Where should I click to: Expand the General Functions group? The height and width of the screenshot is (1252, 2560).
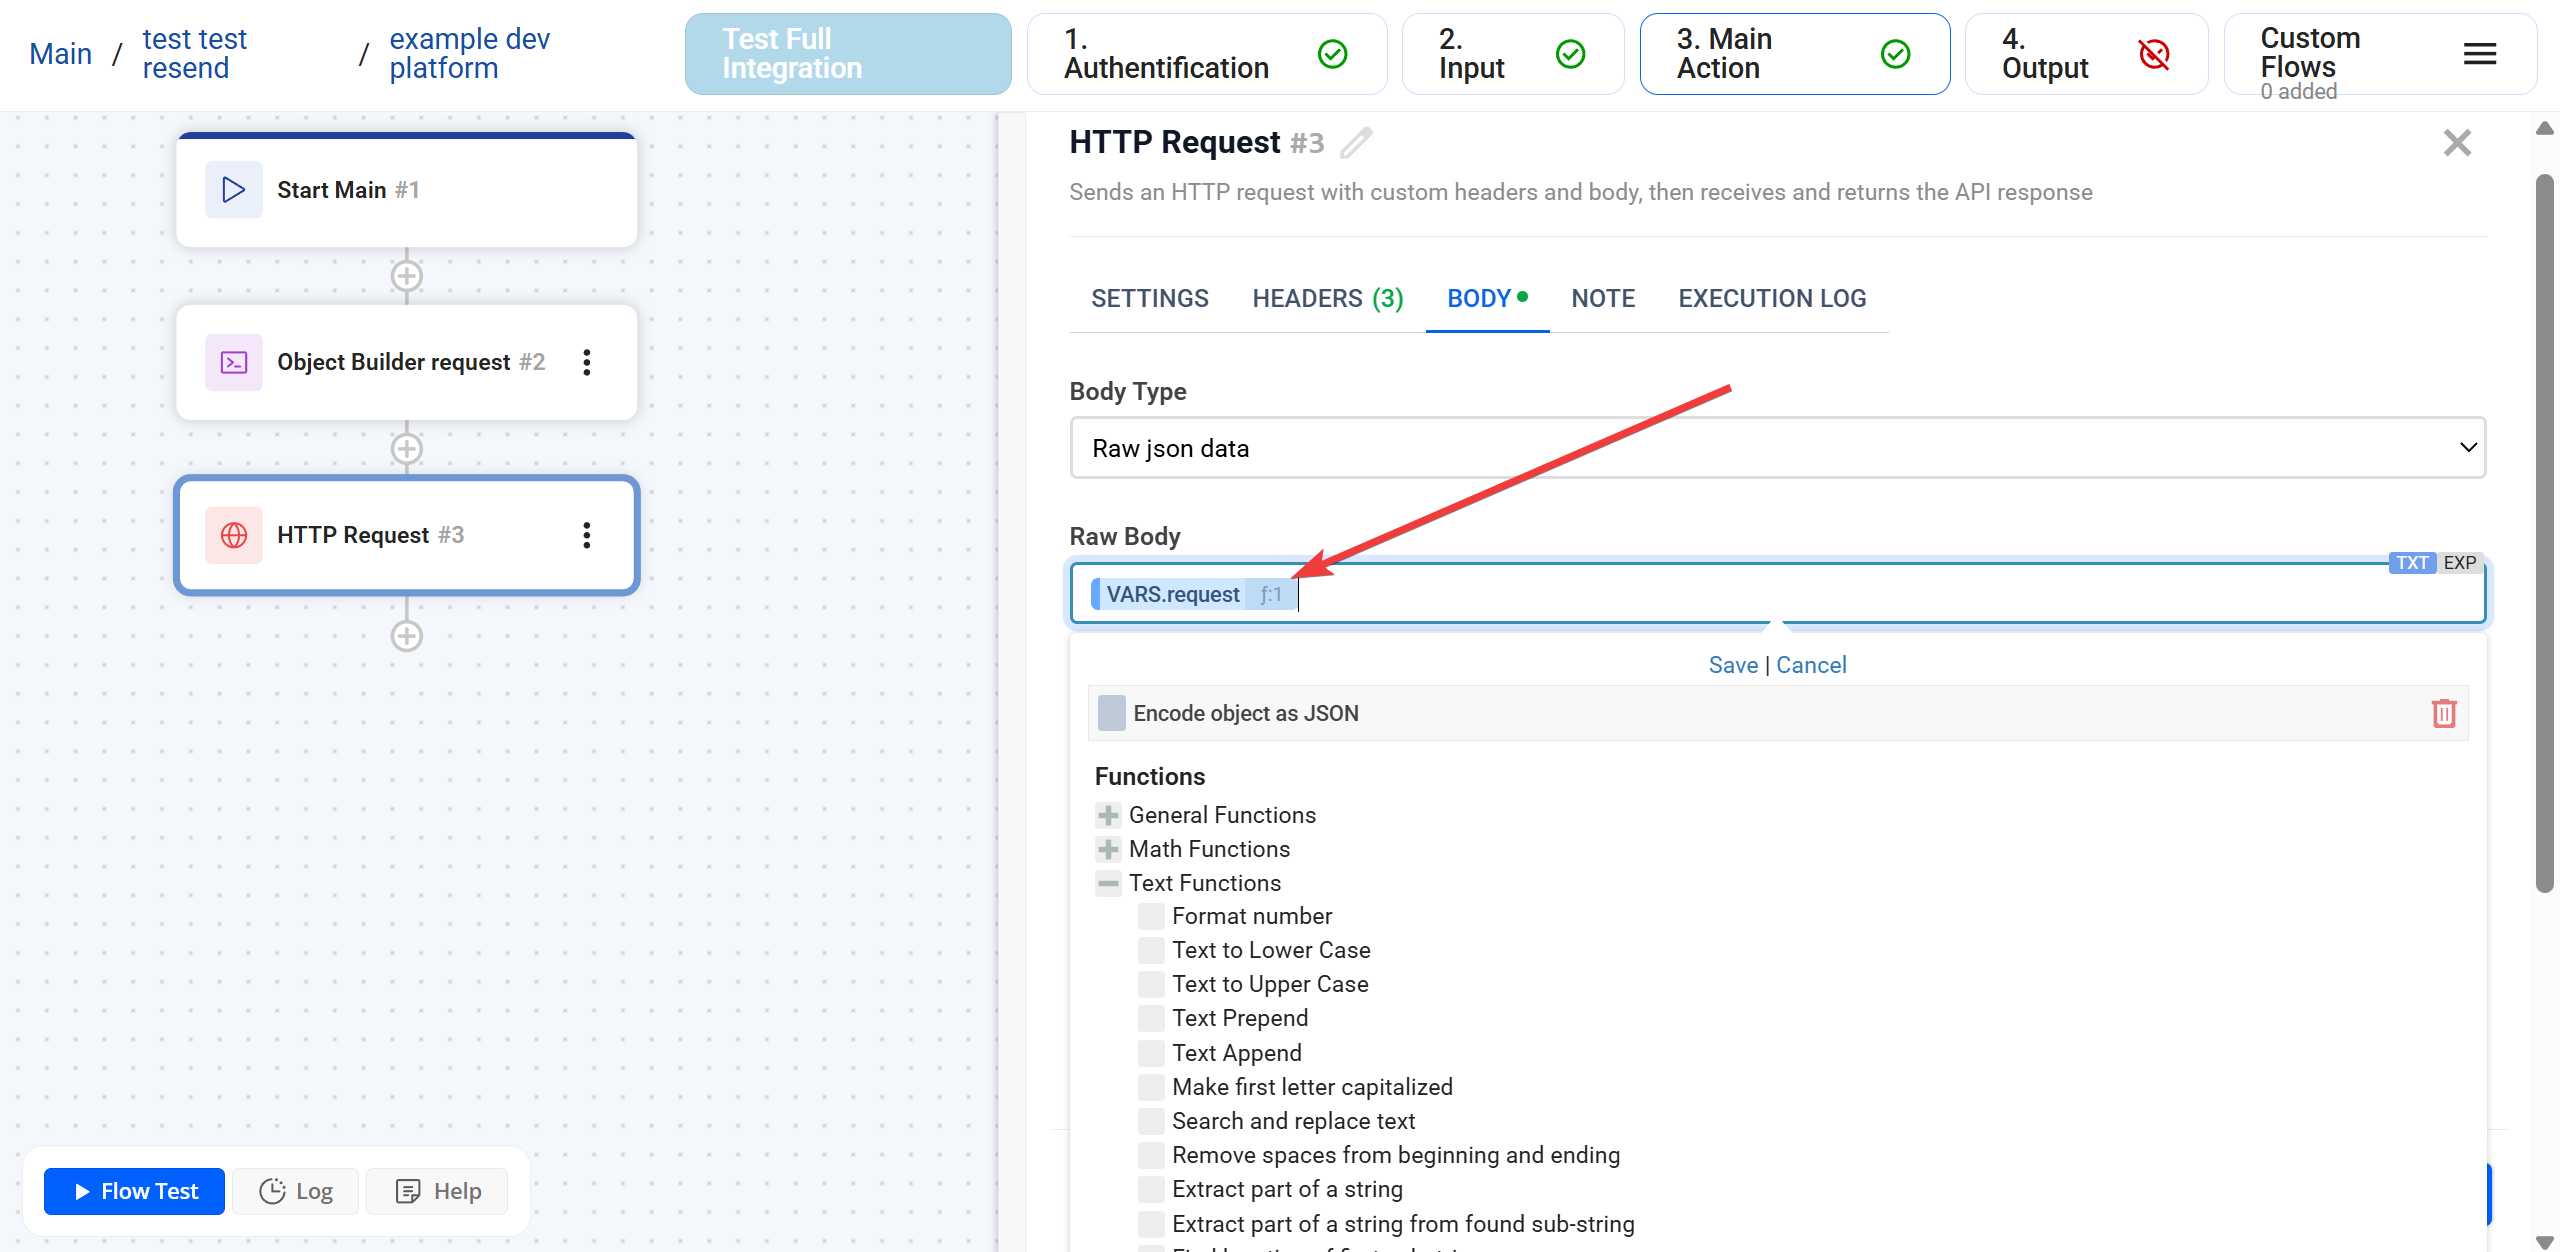[x=1108, y=815]
